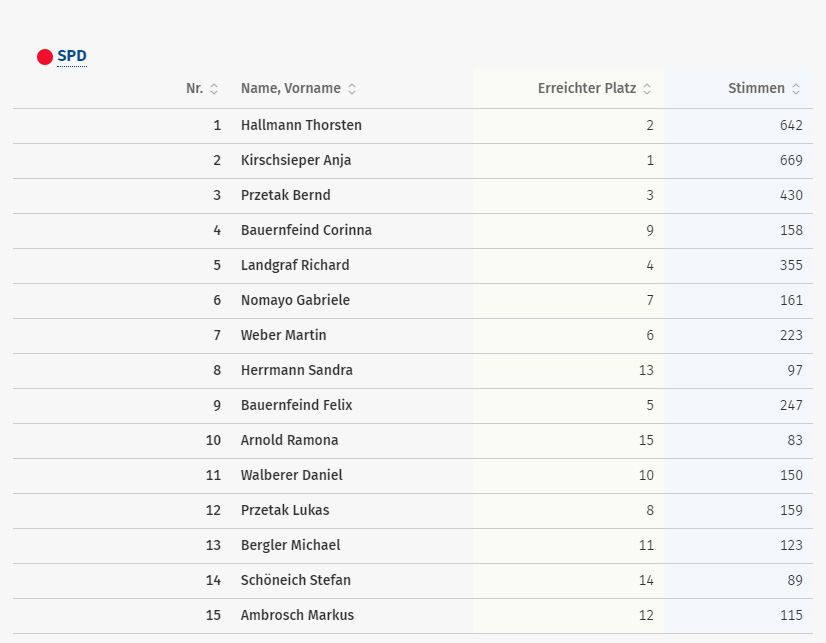Select the Ambrosch Markus row
The image size is (826, 643).
coord(413,616)
